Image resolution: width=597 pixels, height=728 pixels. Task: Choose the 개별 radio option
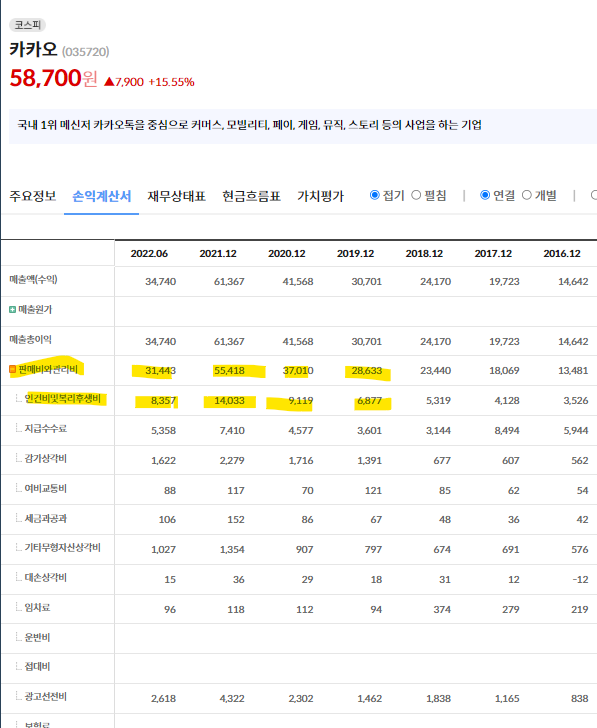[x=526, y=195]
